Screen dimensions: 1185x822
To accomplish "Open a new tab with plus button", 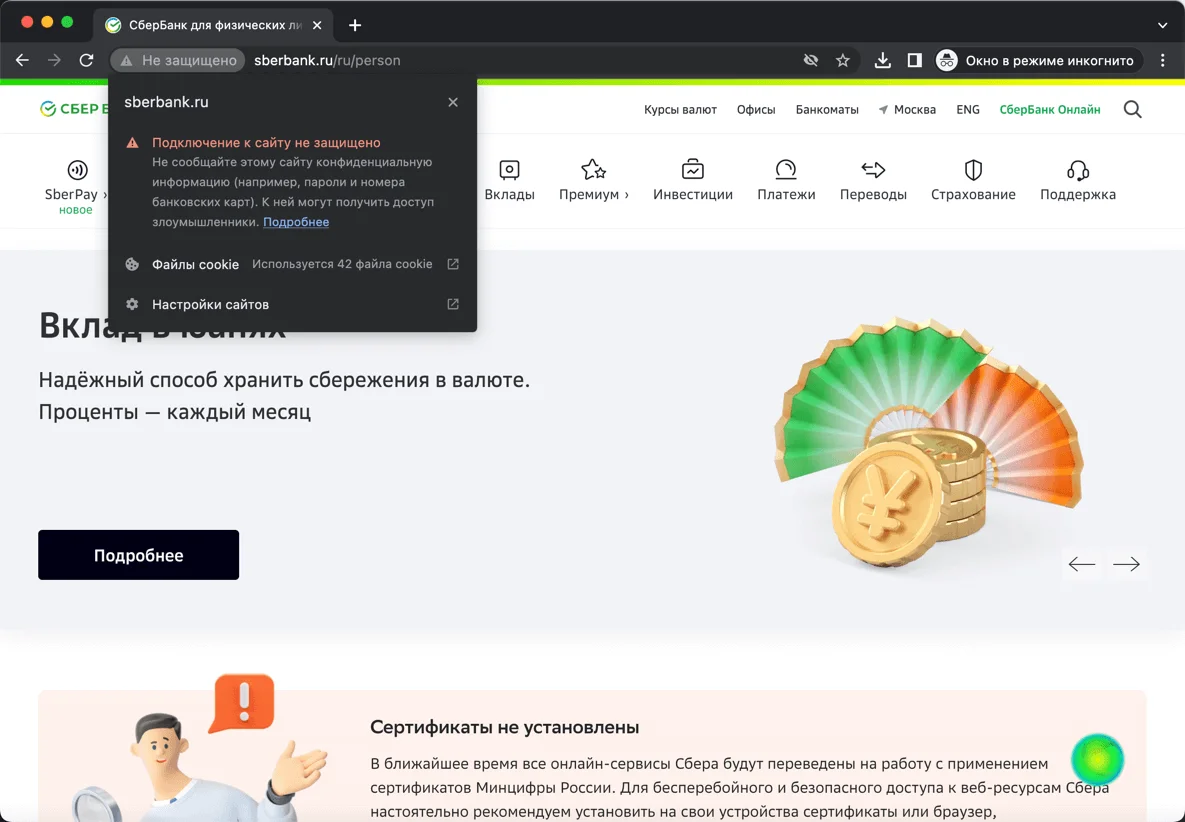I will [x=354, y=25].
